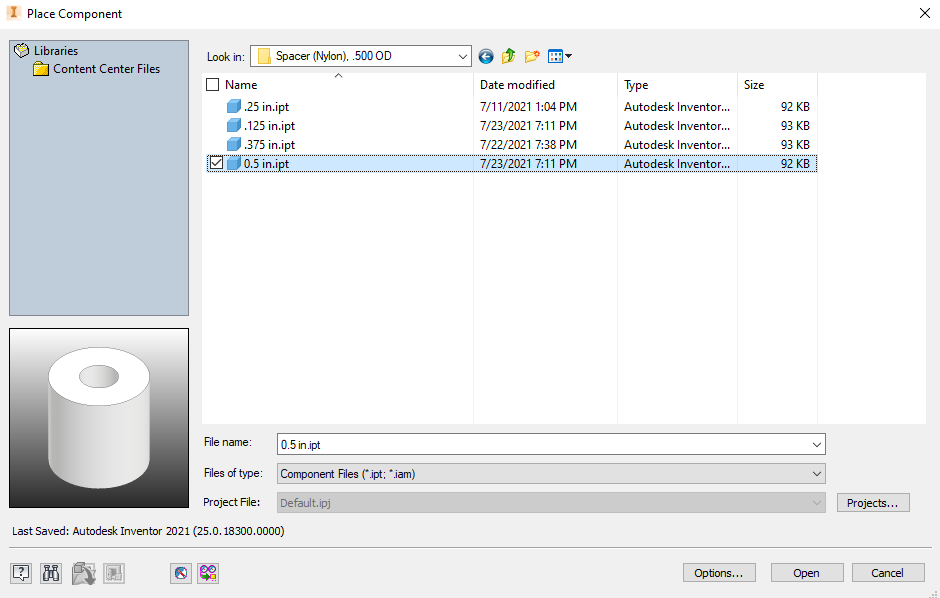
Task: Sort files by Name column header
Action: 241,84
